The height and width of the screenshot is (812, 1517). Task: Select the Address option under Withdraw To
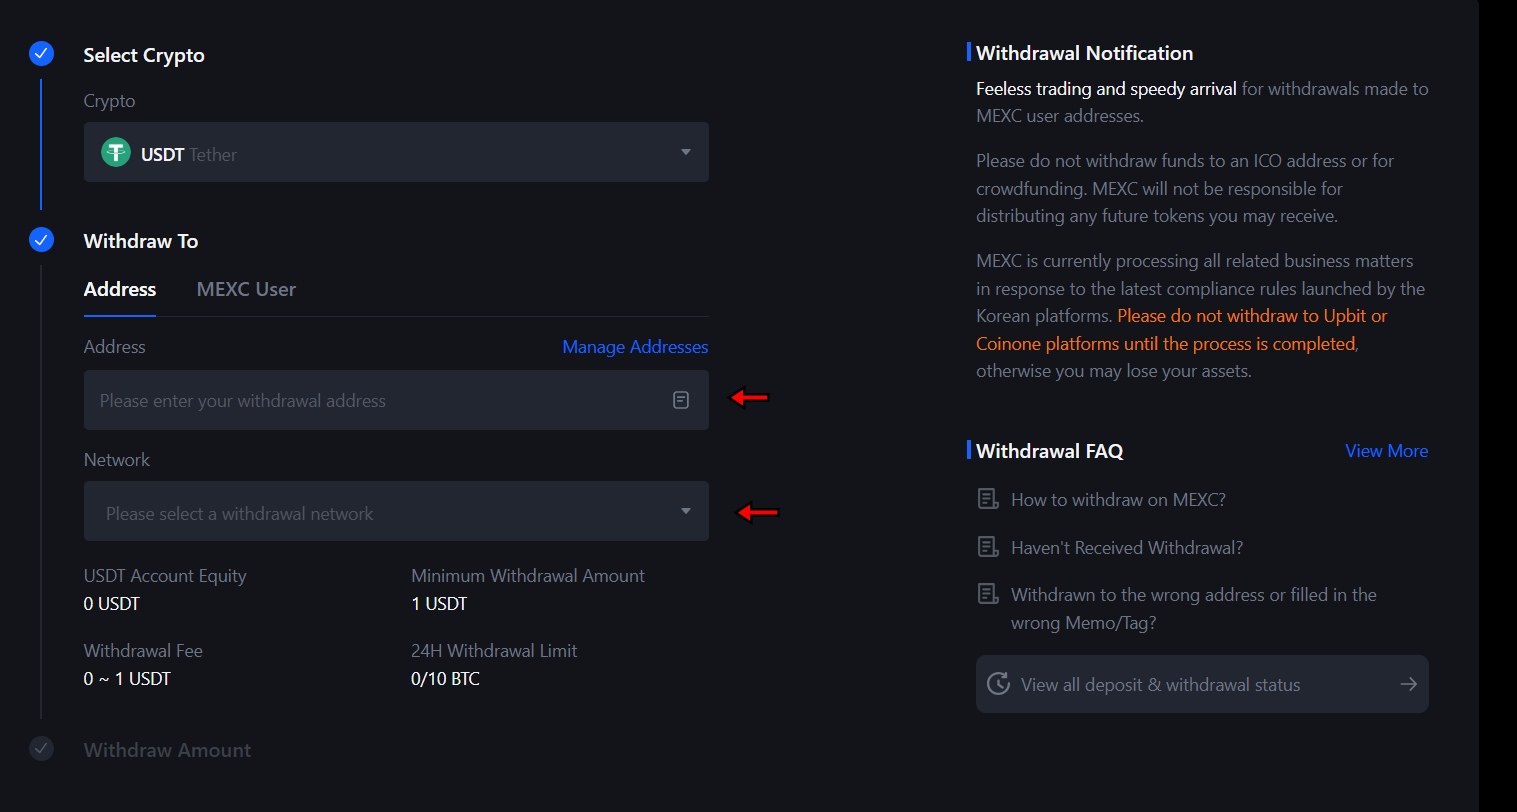pyautogui.click(x=119, y=289)
